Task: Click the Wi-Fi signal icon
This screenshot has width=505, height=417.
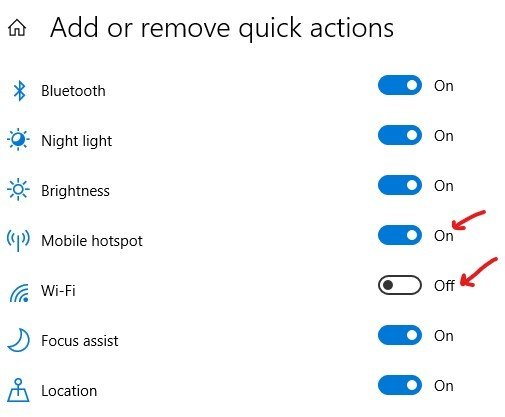Action: pos(19,293)
